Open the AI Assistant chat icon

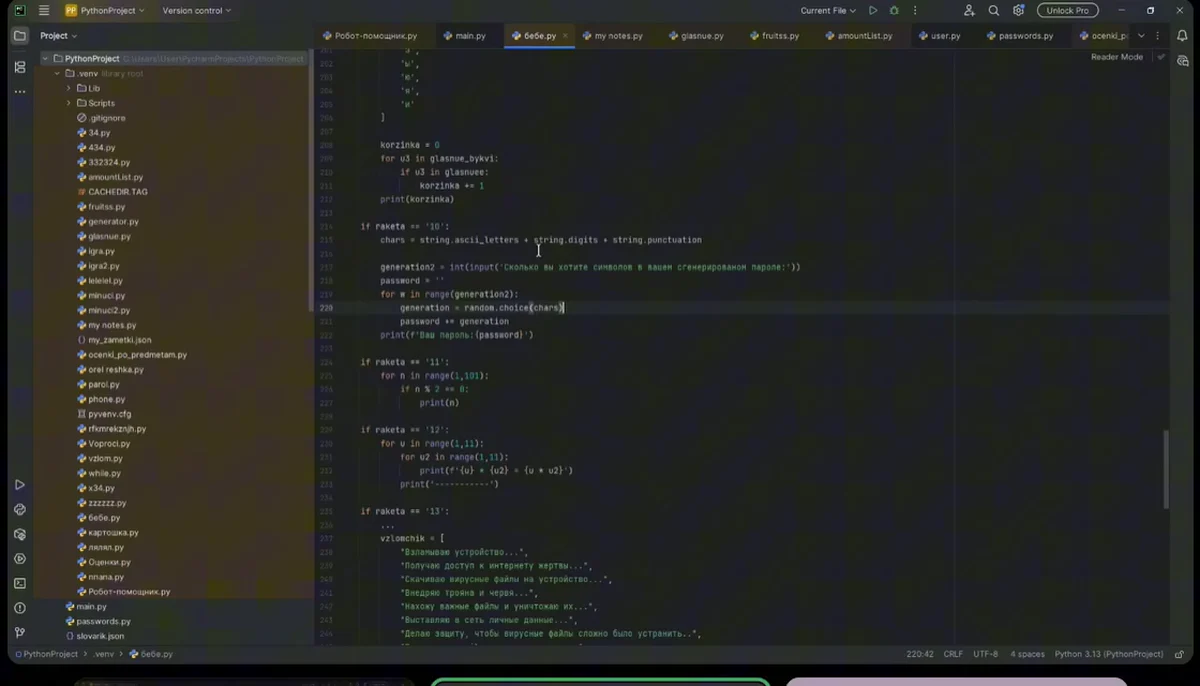[x=1184, y=61]
